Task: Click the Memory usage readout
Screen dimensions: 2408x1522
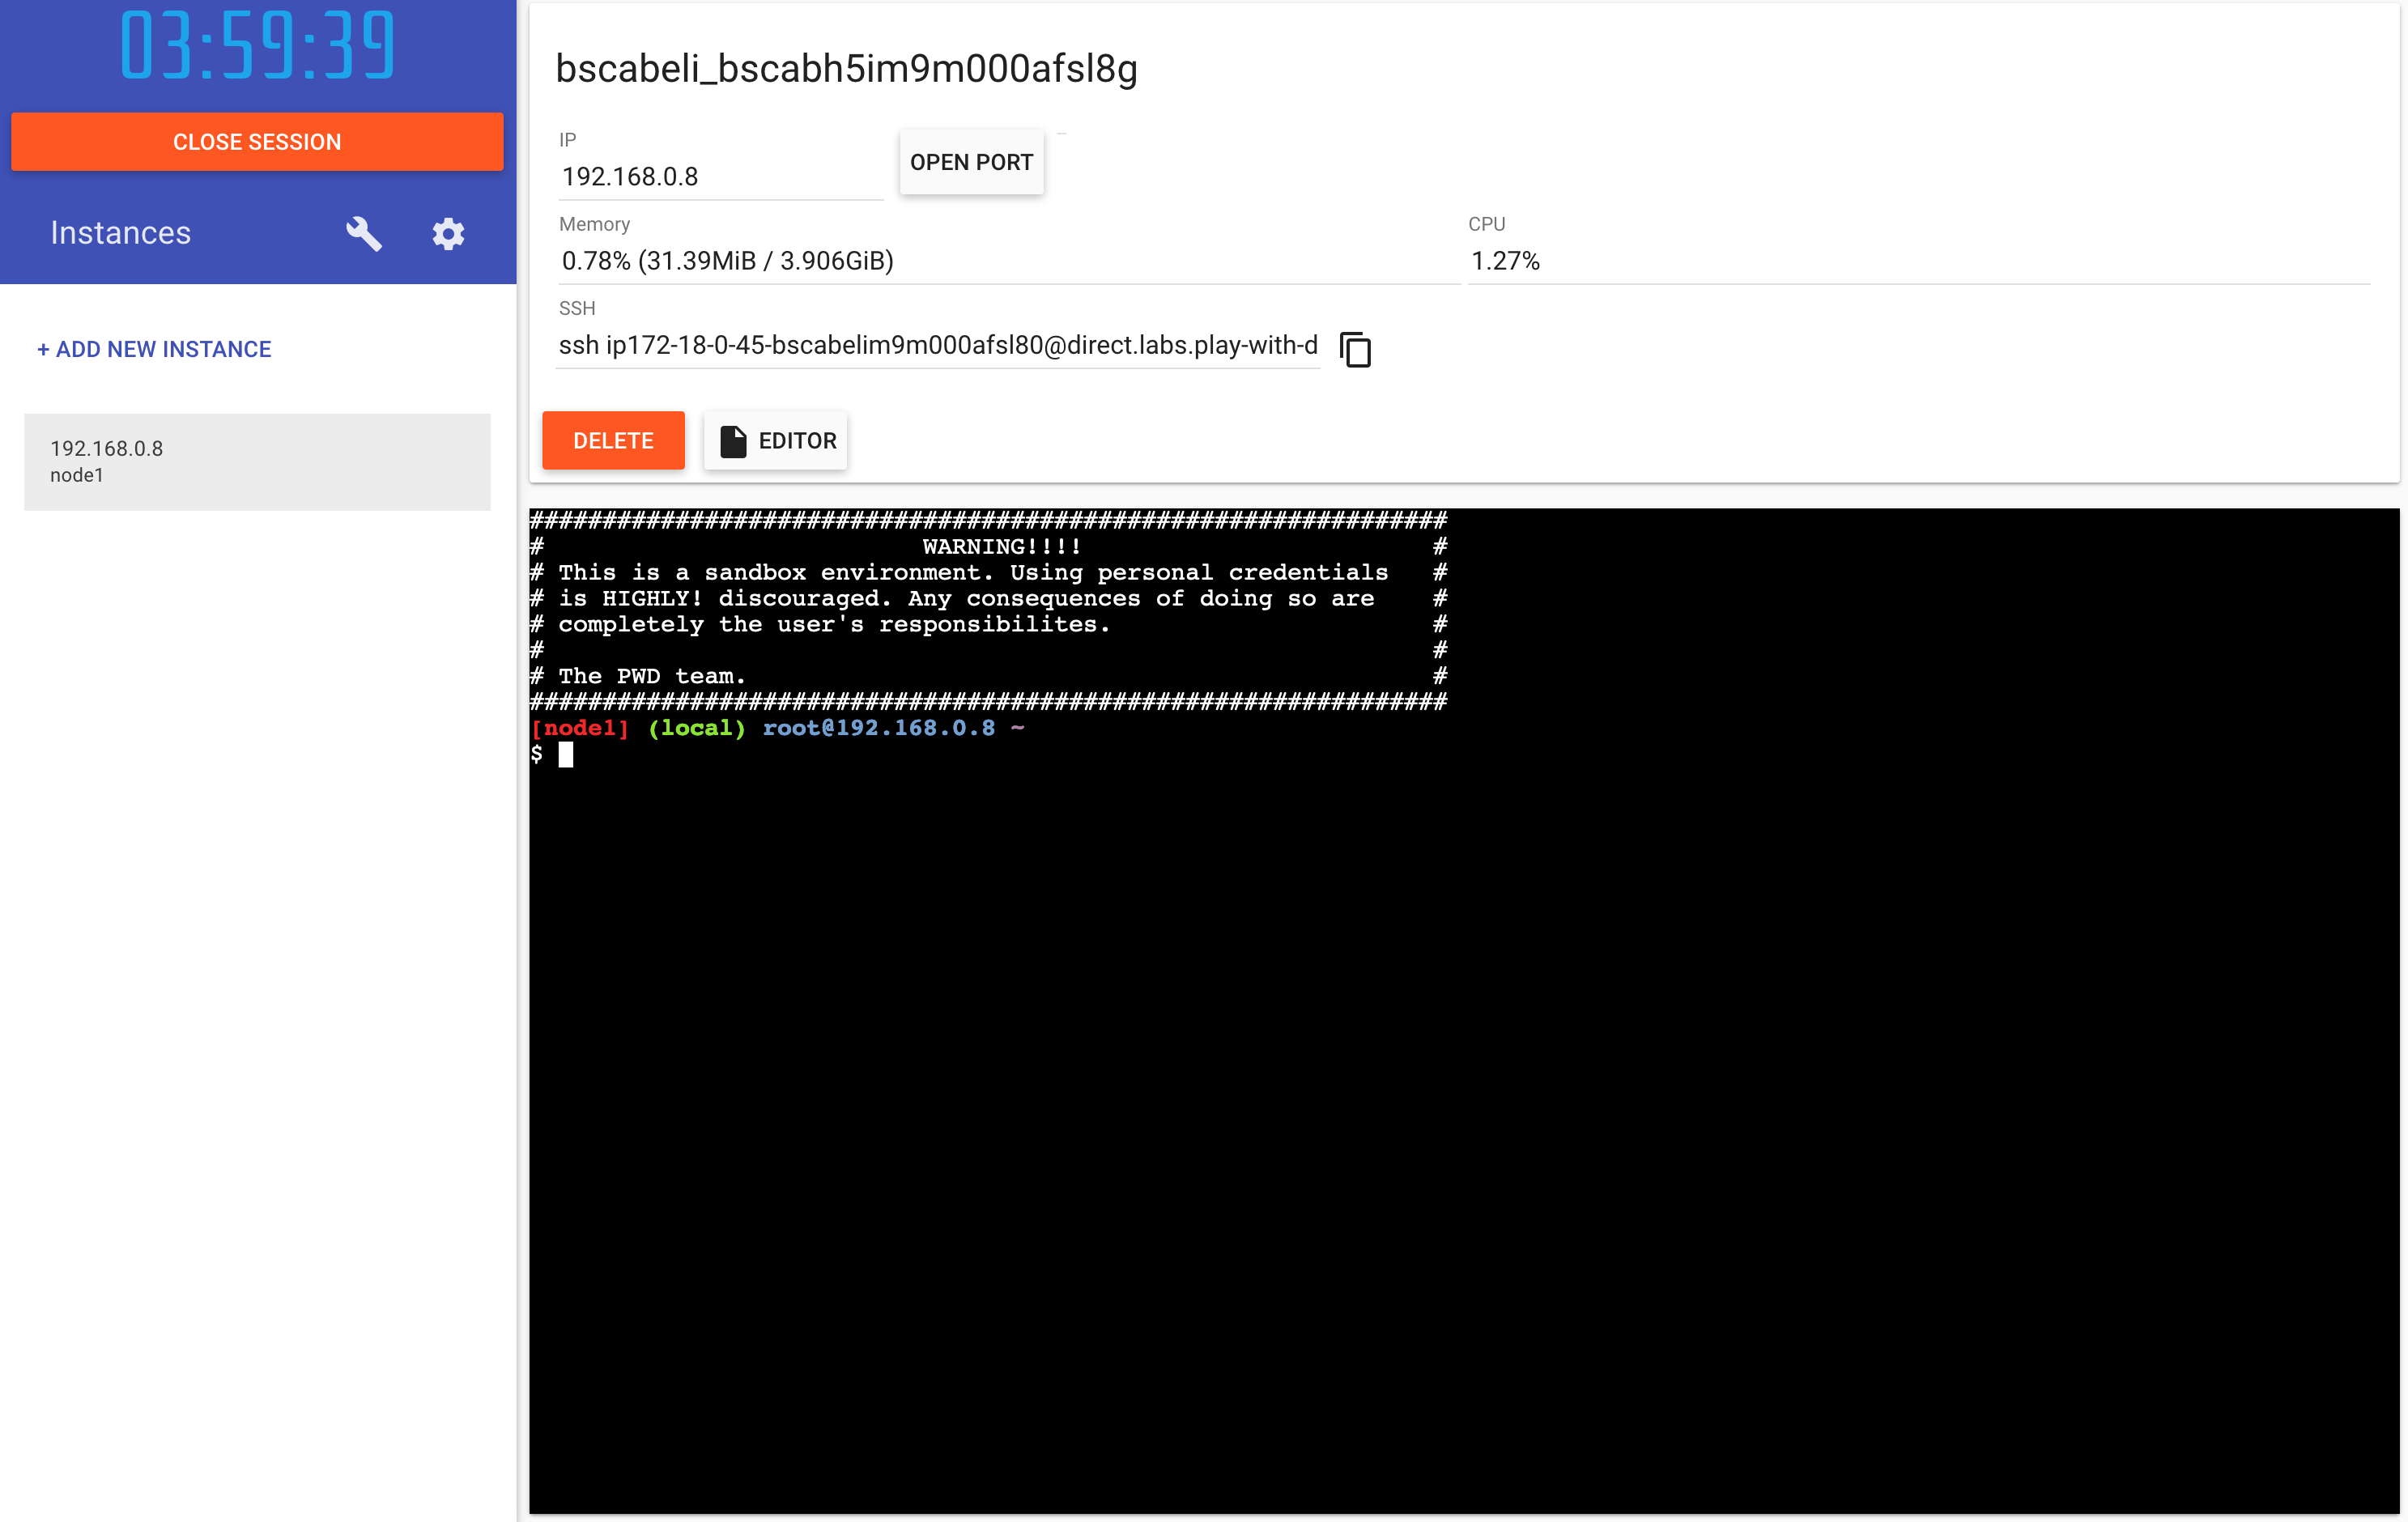Action: (x=727, y=261)
